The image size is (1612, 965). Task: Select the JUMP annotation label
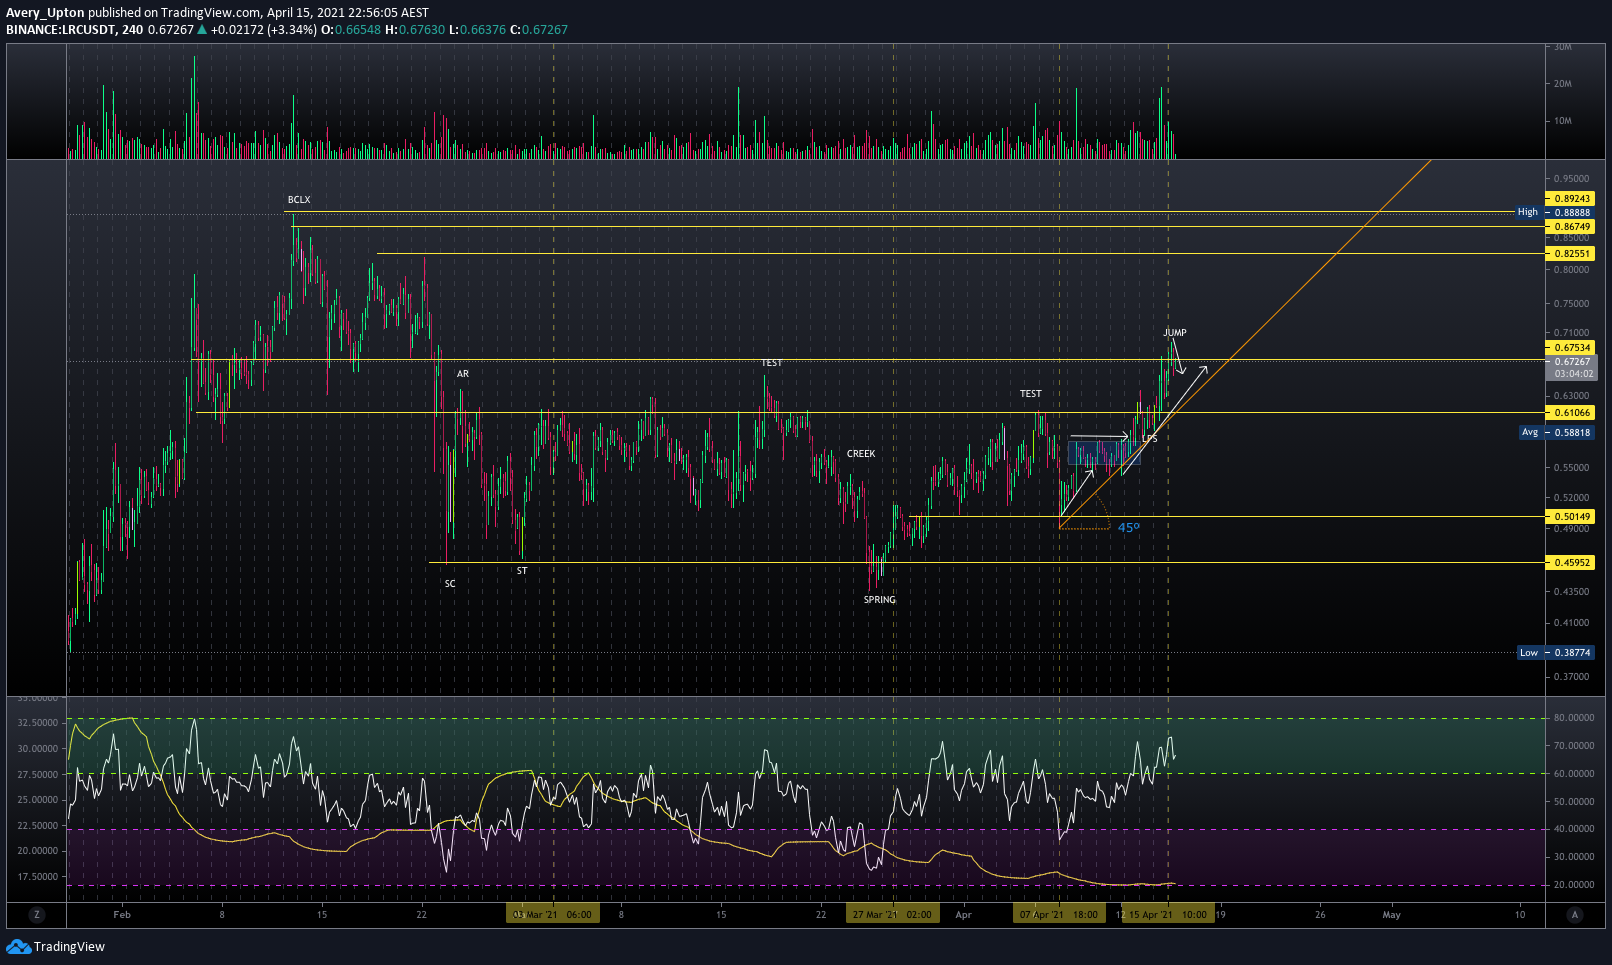1175,333
